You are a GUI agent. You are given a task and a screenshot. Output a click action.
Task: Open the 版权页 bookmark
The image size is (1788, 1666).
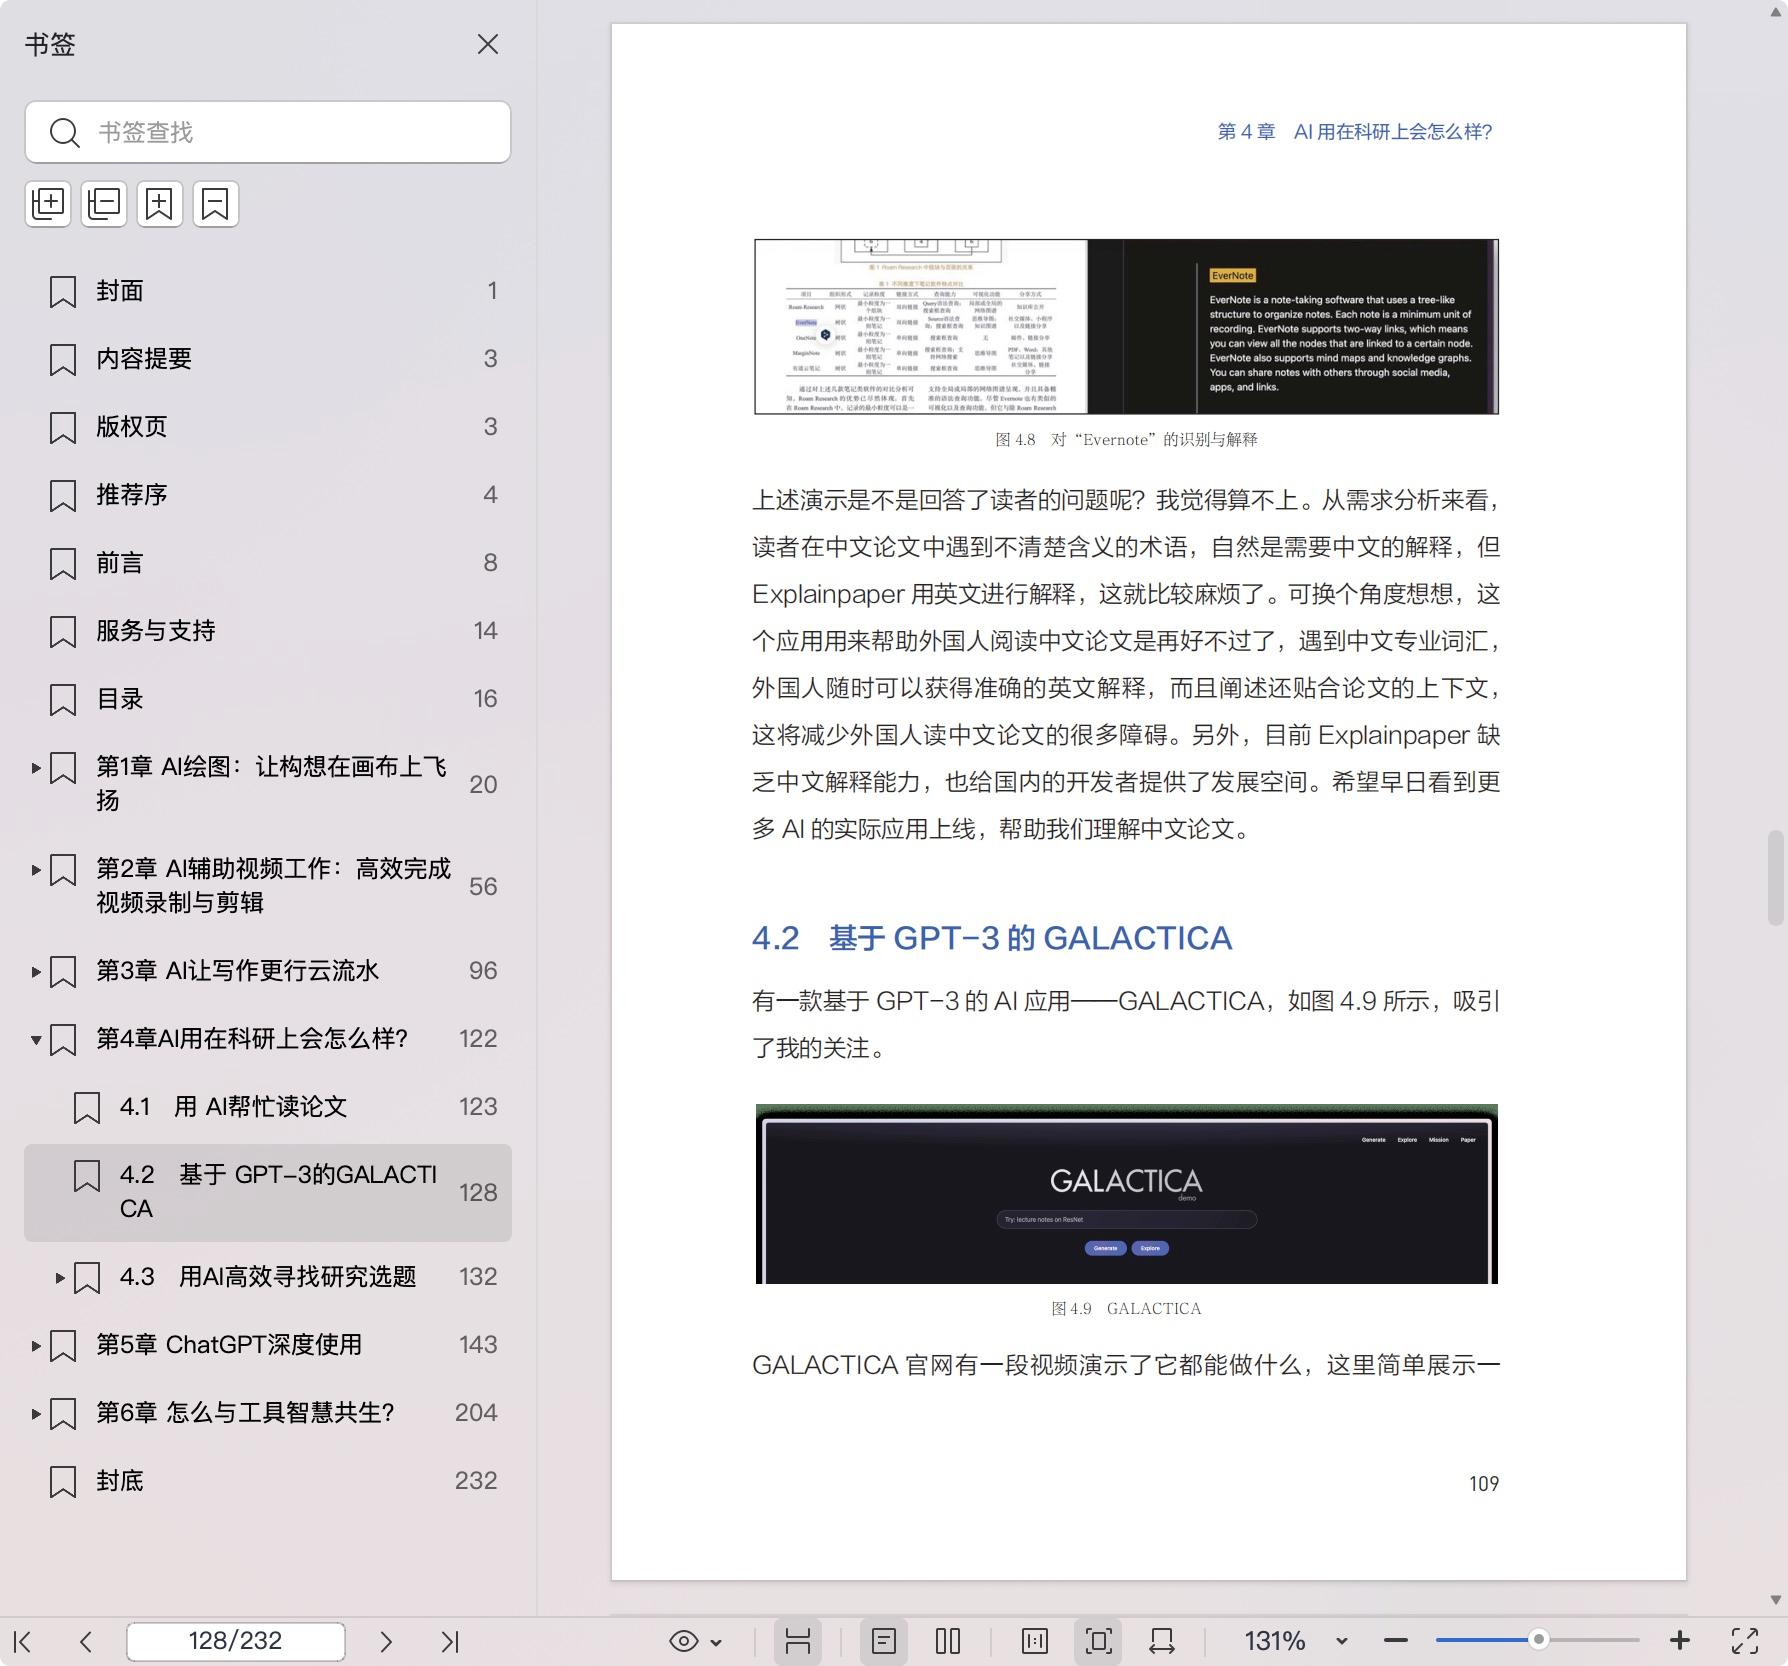268,427
